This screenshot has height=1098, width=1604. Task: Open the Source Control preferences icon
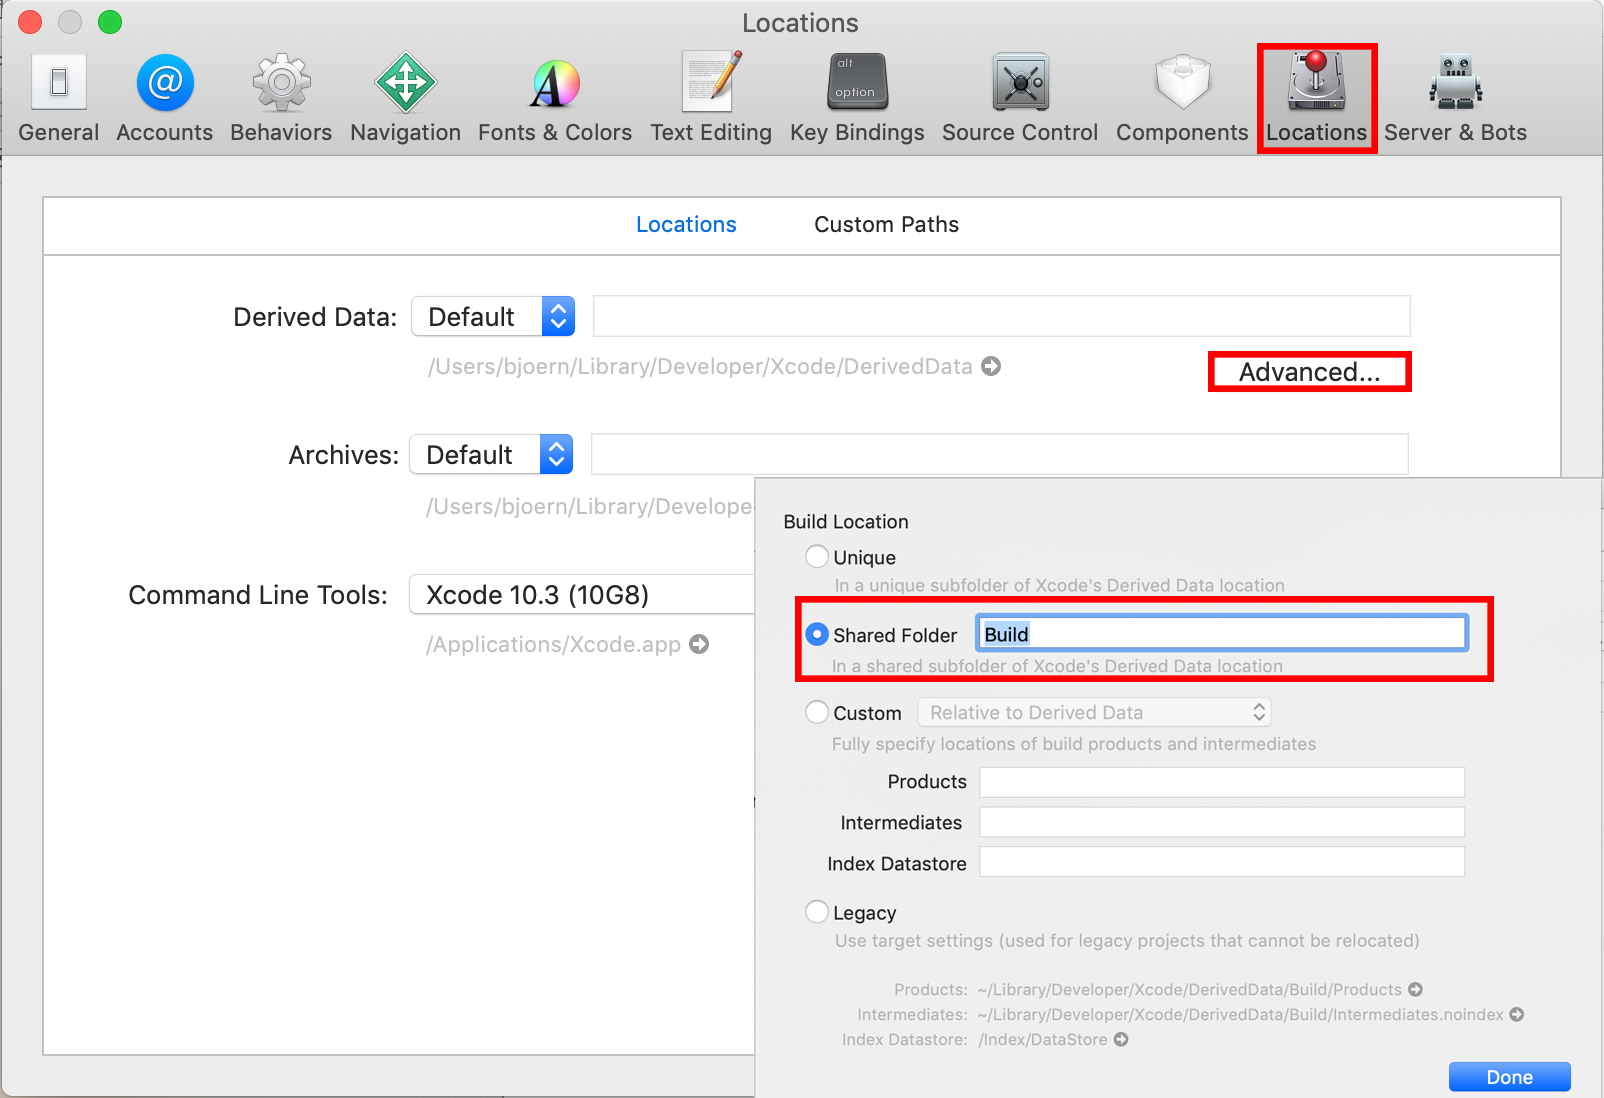(1018, 95)
